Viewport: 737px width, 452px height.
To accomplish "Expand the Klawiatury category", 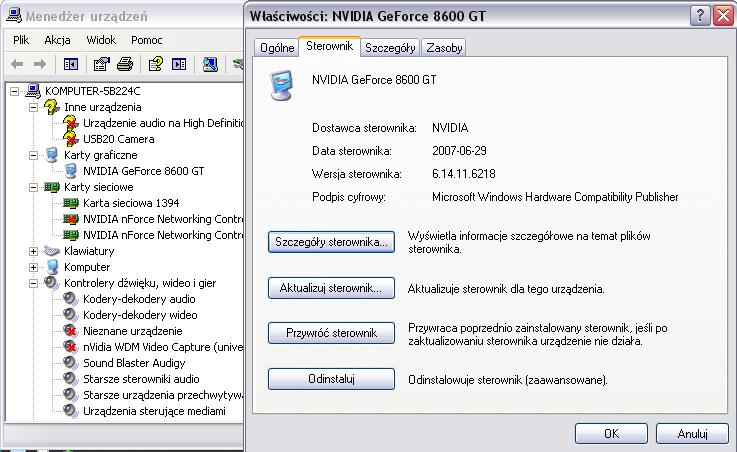I will (33, 251).
